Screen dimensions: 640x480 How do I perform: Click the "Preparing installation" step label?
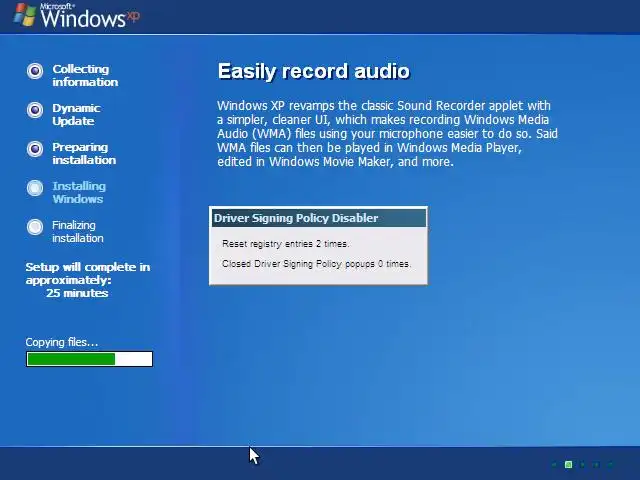pos(84,153)
